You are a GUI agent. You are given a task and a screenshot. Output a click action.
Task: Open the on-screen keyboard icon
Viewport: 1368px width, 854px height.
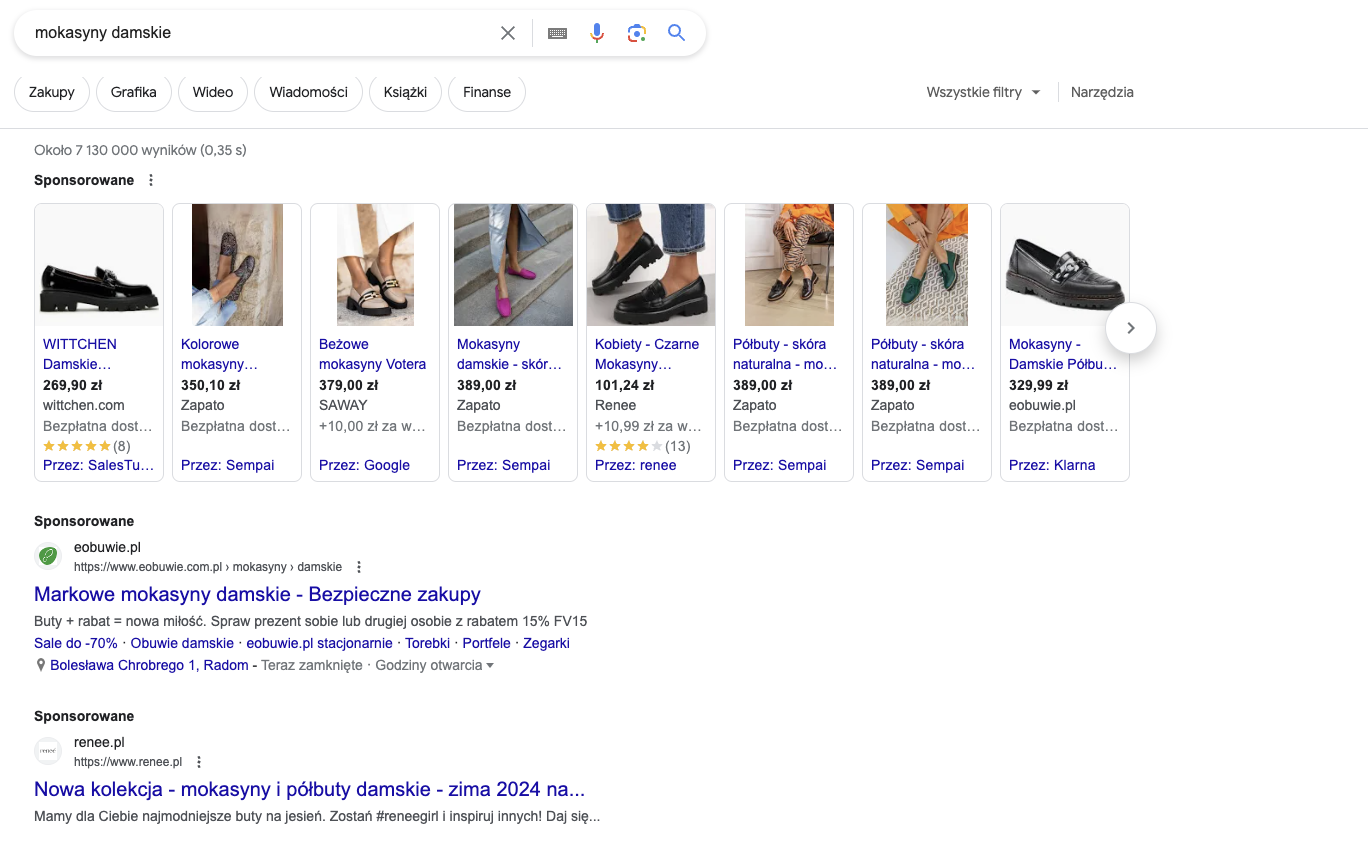point(557,33)
